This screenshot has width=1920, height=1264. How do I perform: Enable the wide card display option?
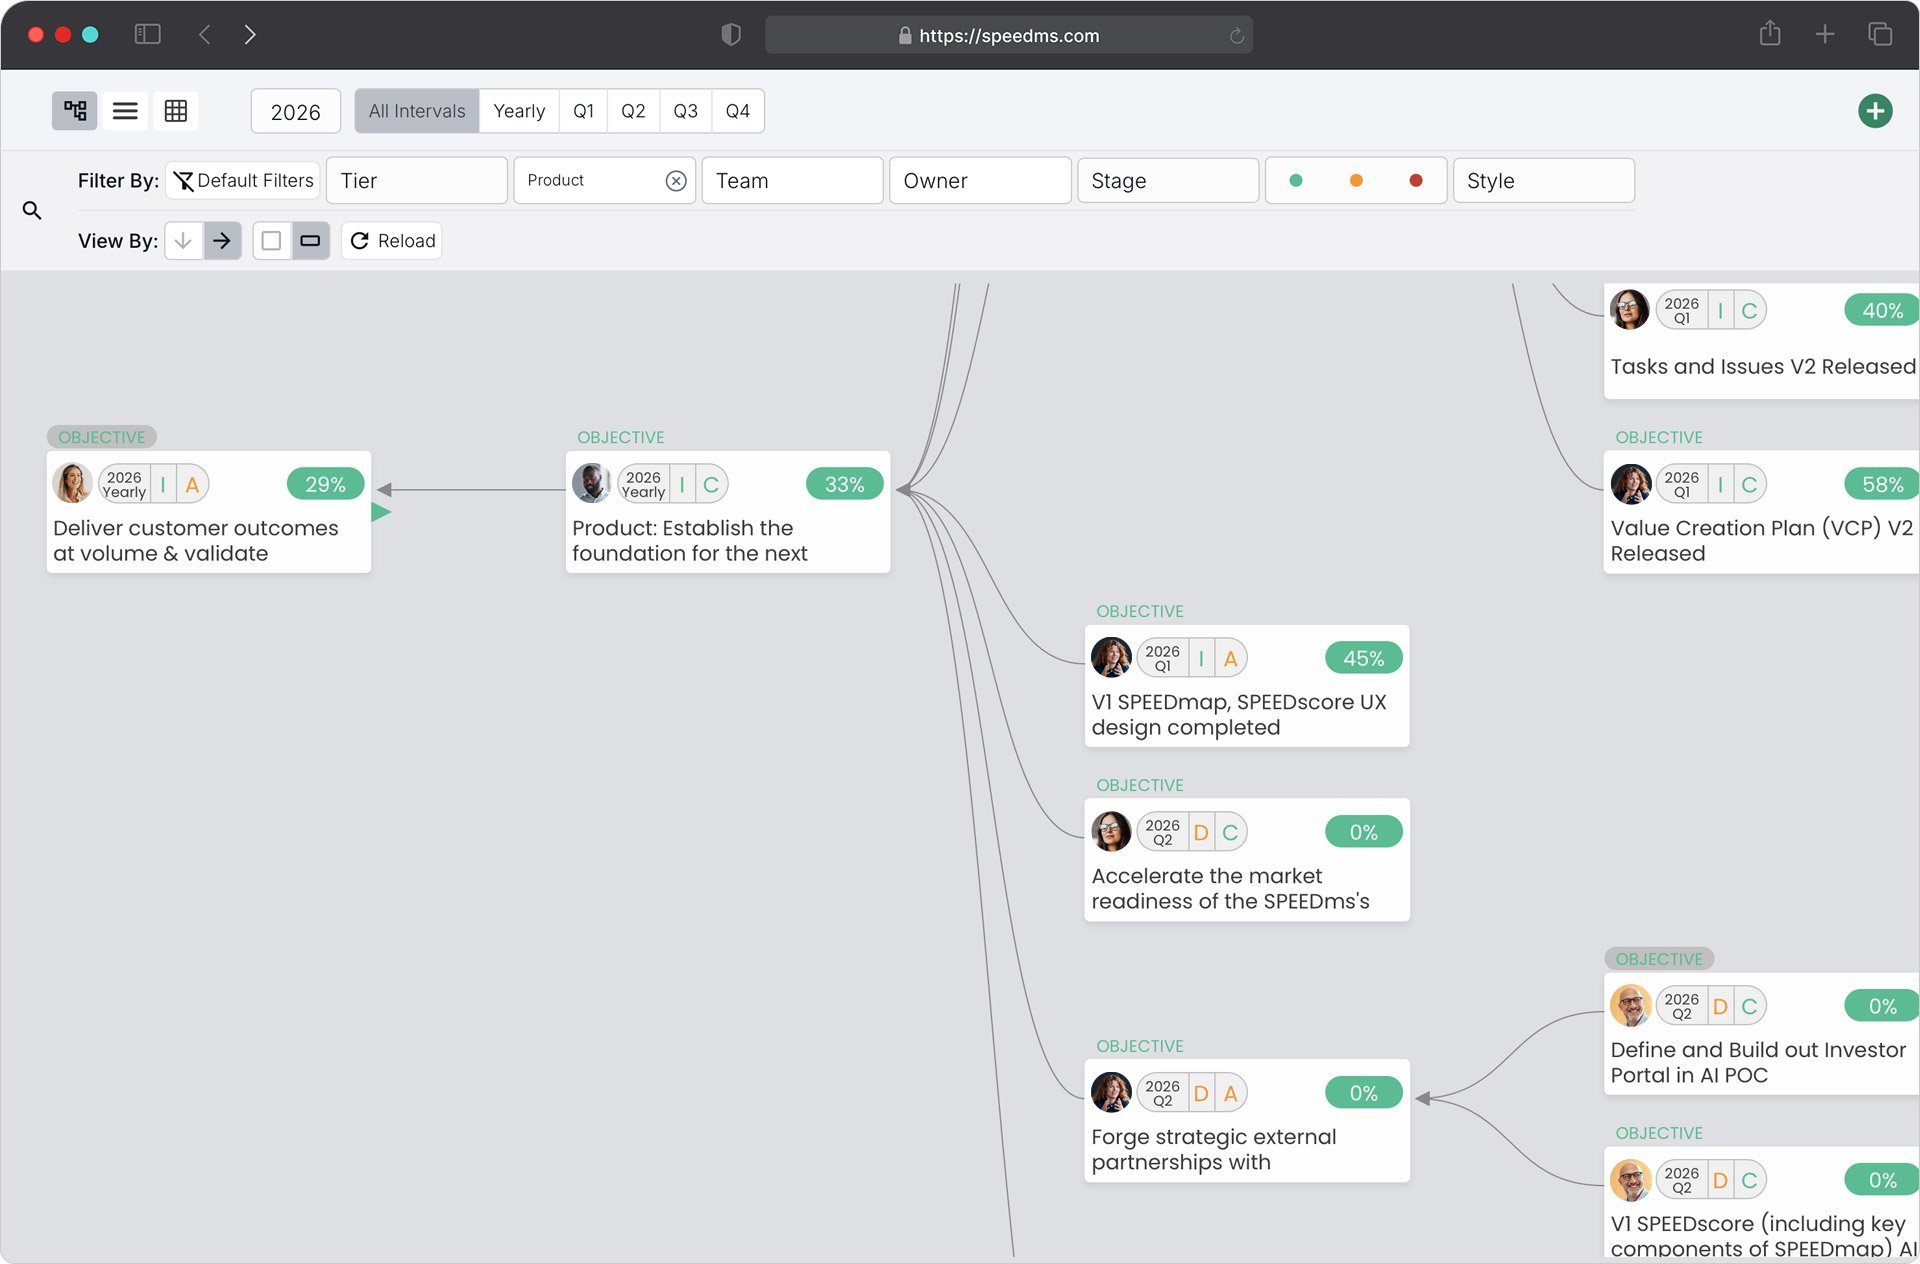click(310, 240)
